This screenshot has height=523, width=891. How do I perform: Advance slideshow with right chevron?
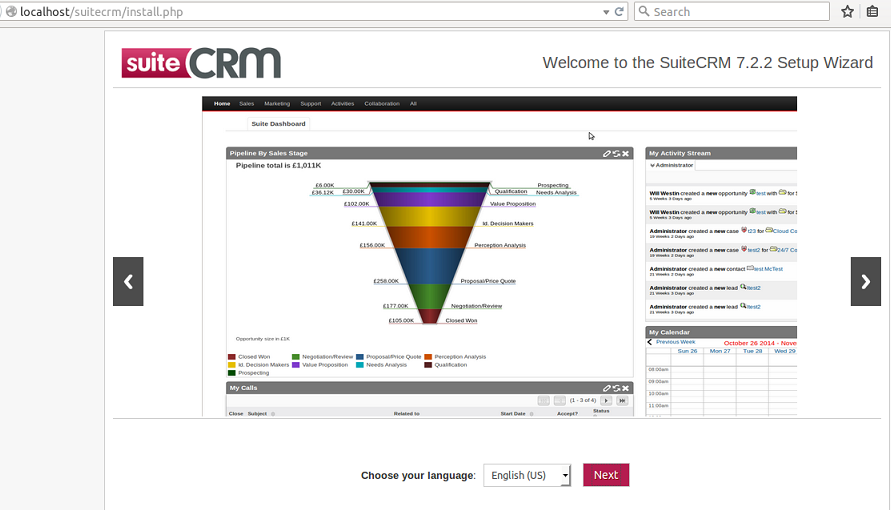coord(865,281)
